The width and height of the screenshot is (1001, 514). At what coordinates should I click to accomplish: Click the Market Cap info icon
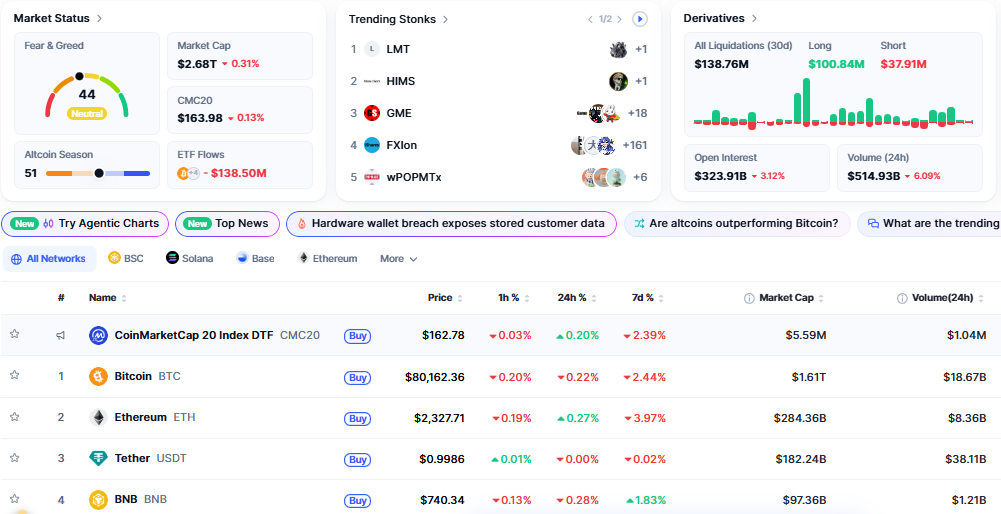[749, 298]
